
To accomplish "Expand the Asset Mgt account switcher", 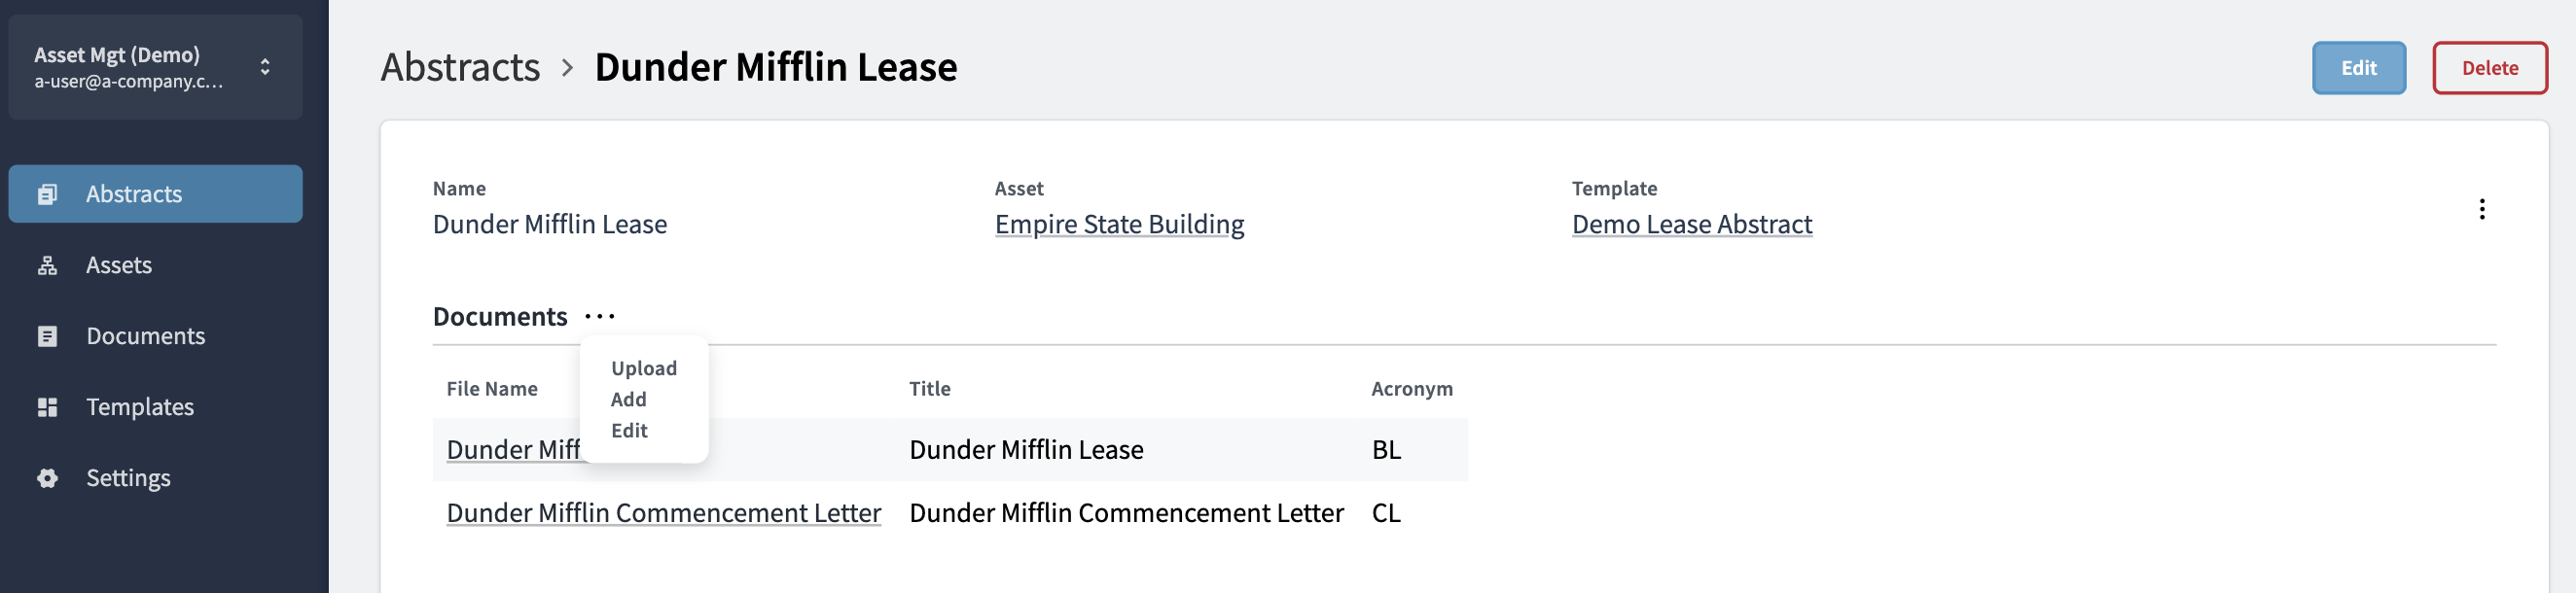I will (265, 67).
